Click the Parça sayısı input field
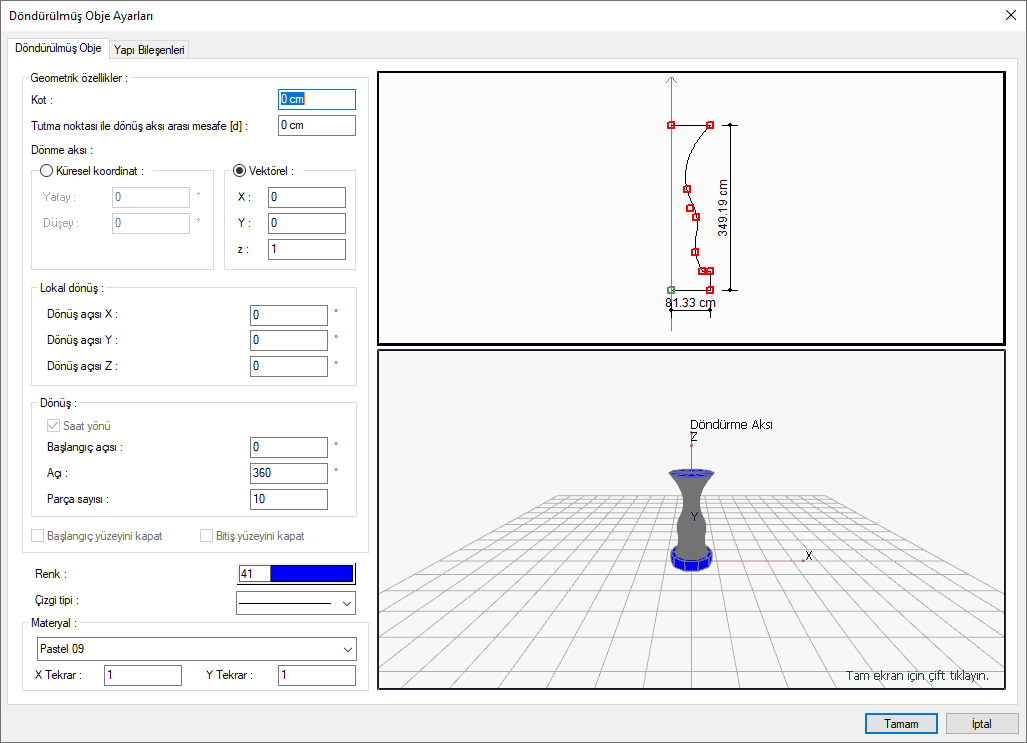The height and width of the screenshot is (743, 1027). tap(288, 499)
